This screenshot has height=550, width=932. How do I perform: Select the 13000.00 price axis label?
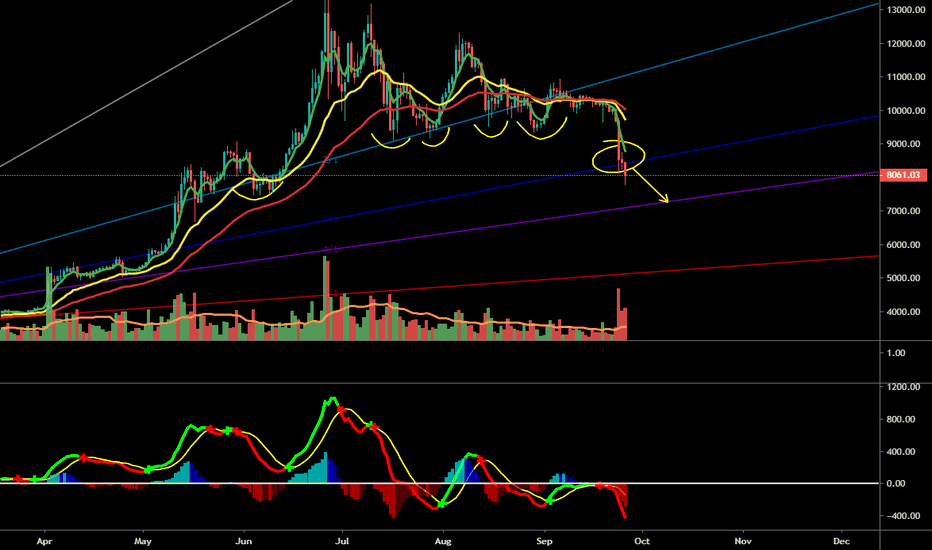pyautogui.click(x=906, y=10)
